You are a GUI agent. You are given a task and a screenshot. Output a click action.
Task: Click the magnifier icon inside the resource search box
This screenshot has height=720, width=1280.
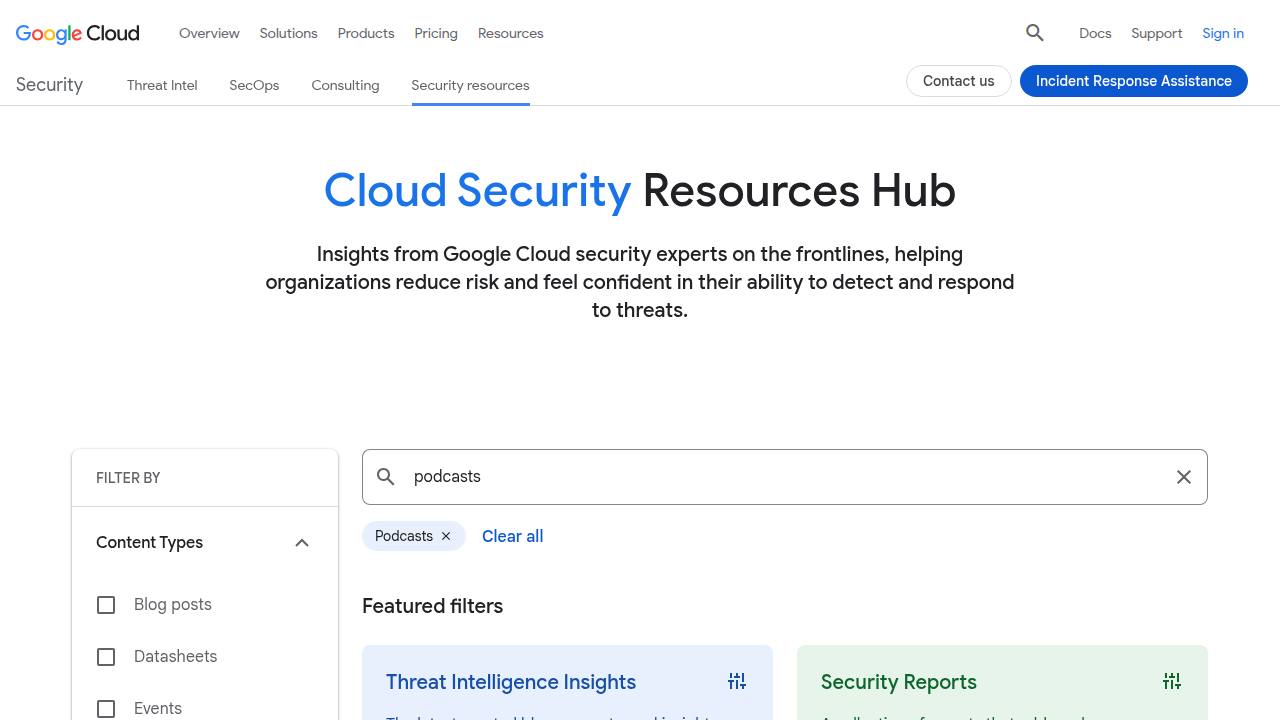(x=386, y=477)
